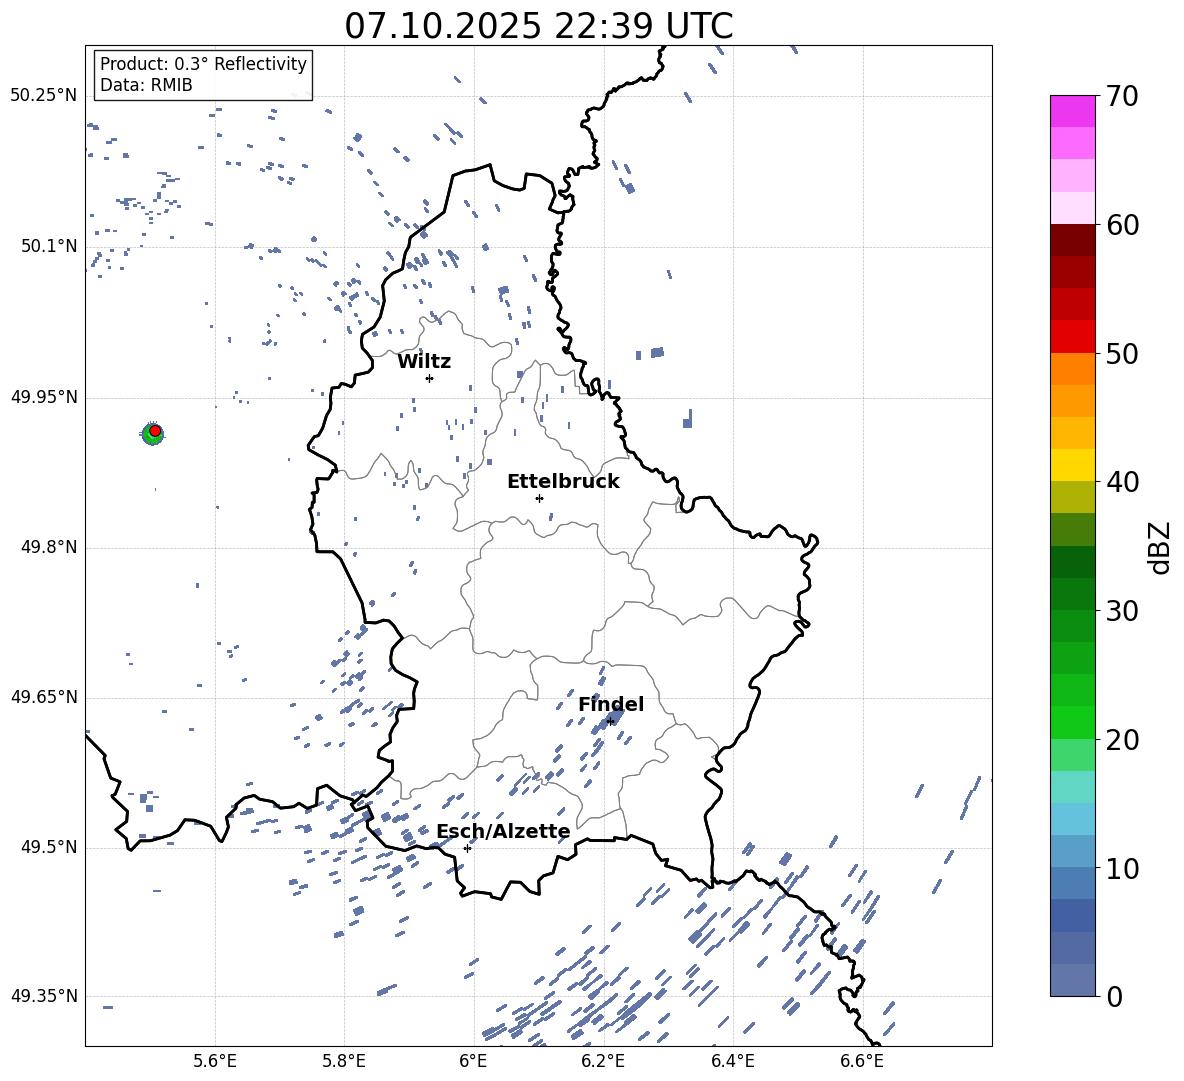Click colorbar tick value 0
This screenshot has width=1184, height=1081.
[1114, 996]
